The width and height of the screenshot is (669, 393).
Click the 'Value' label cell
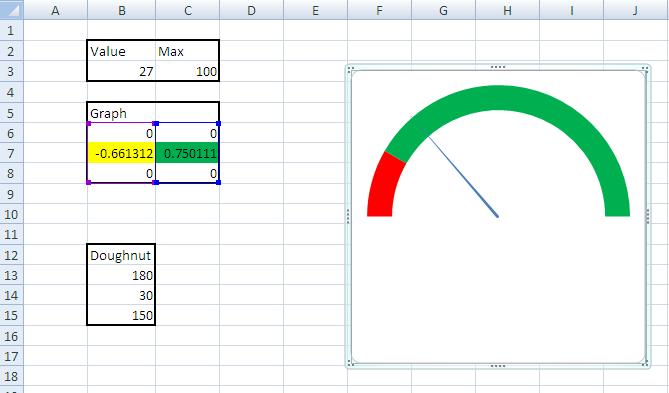click(x=122, y=51)
